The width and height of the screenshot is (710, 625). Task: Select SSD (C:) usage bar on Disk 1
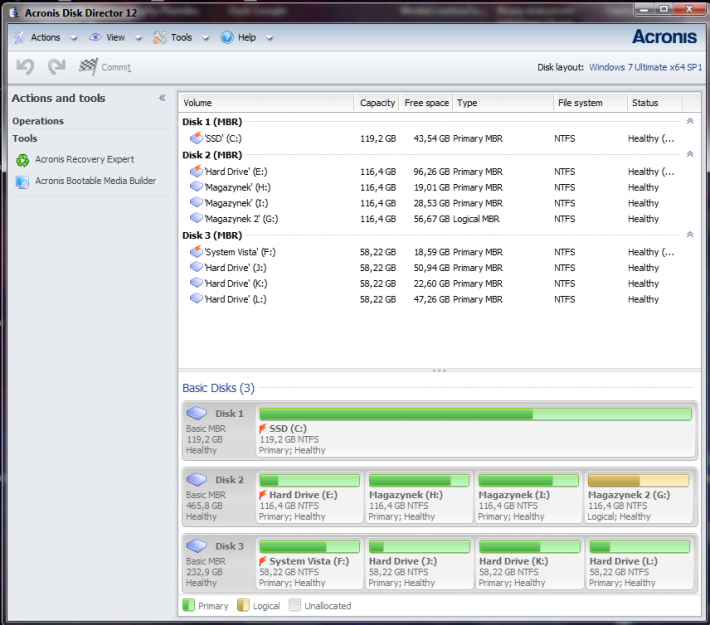475,414
